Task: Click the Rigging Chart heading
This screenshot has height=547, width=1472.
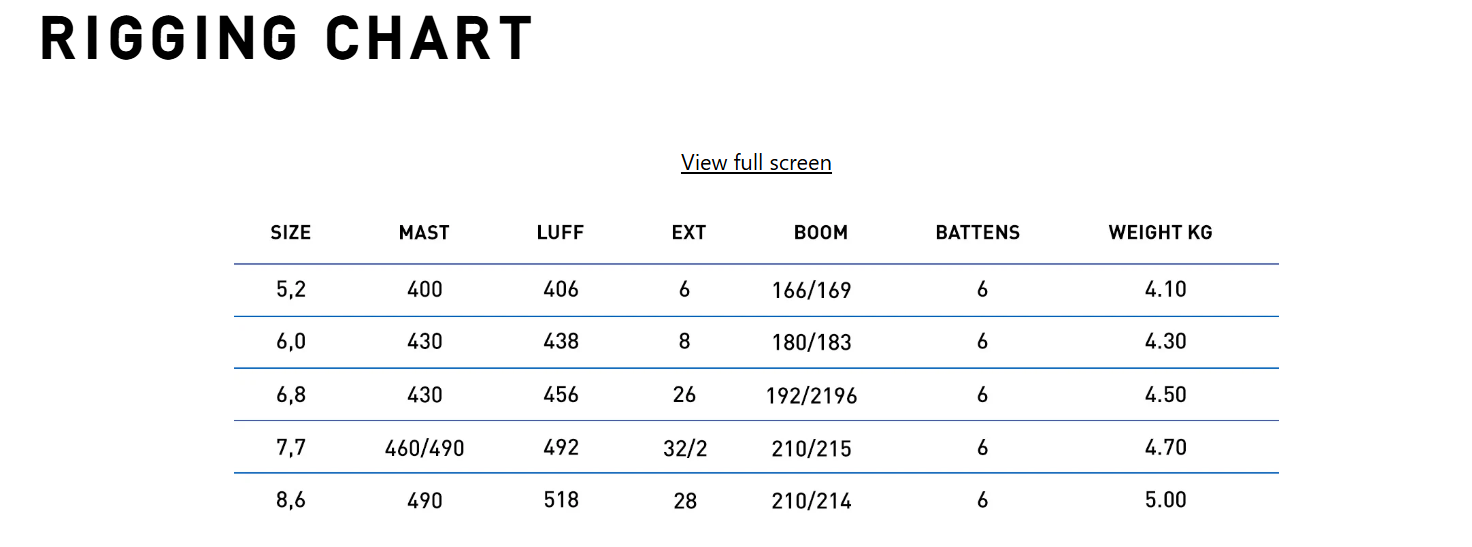Action: (x=287, y=39)
